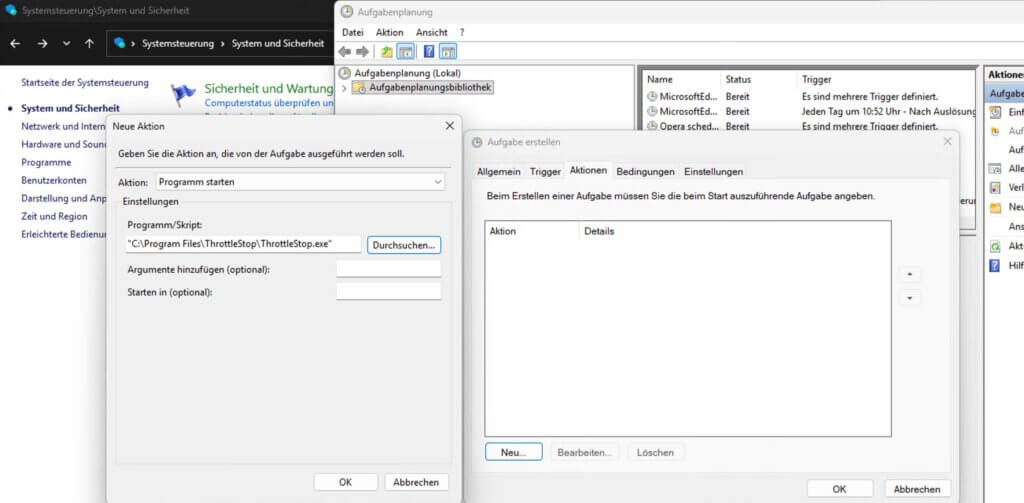This screenshot has width=1024, height=503.
Task: Click the Neu... button in Aufgabe erstellen
Action: (x=513, y=452)
